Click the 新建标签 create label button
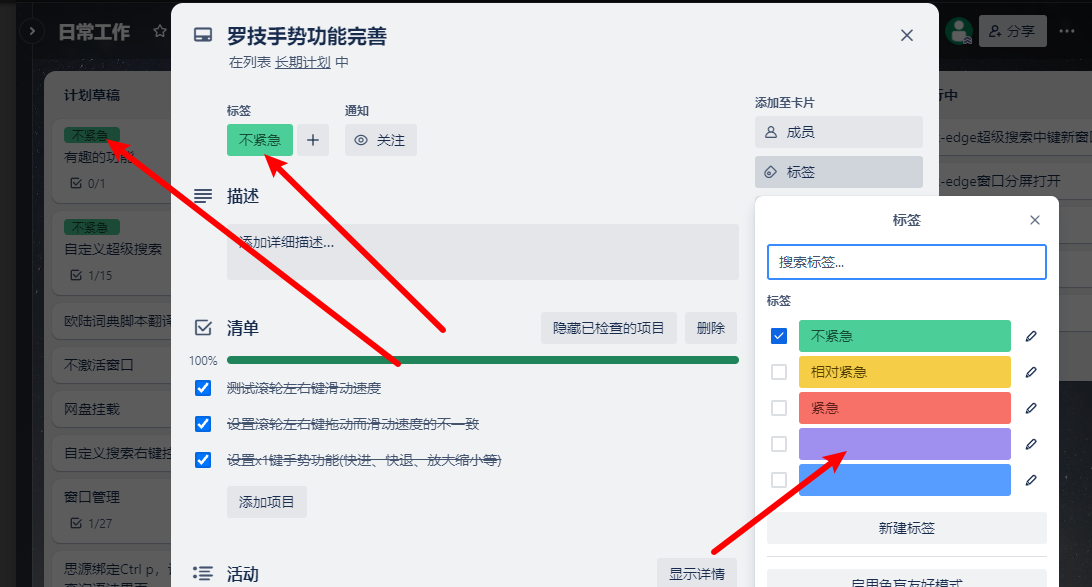1092x587 pixels. pyautogui.click(x=906, y=529)
